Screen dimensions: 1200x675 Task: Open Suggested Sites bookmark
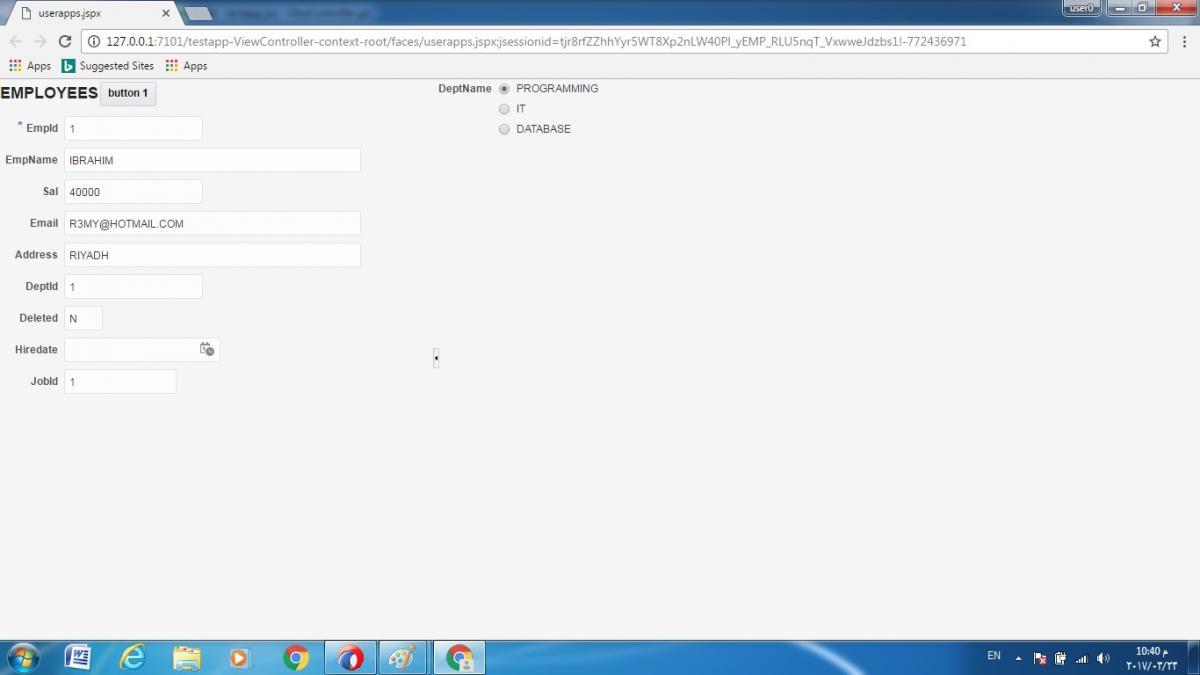point(108,66)
